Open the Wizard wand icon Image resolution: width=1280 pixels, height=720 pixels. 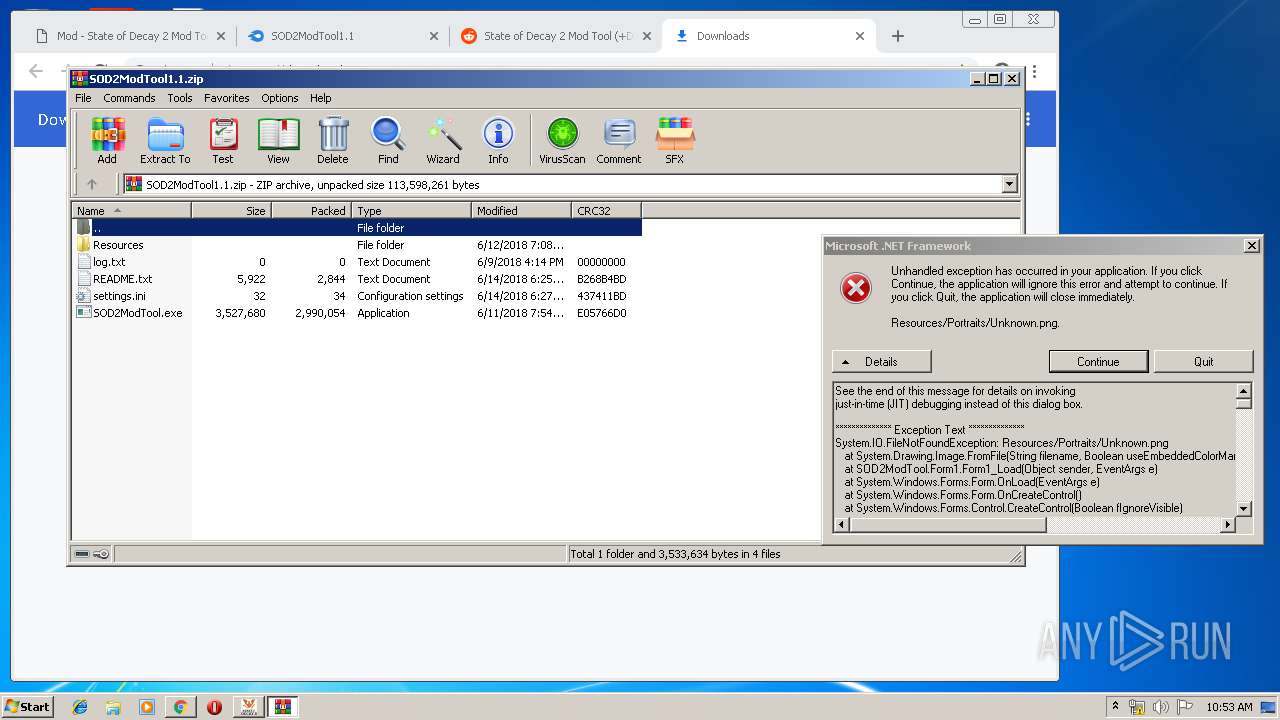pyautogui.click(x=443, y=140)
